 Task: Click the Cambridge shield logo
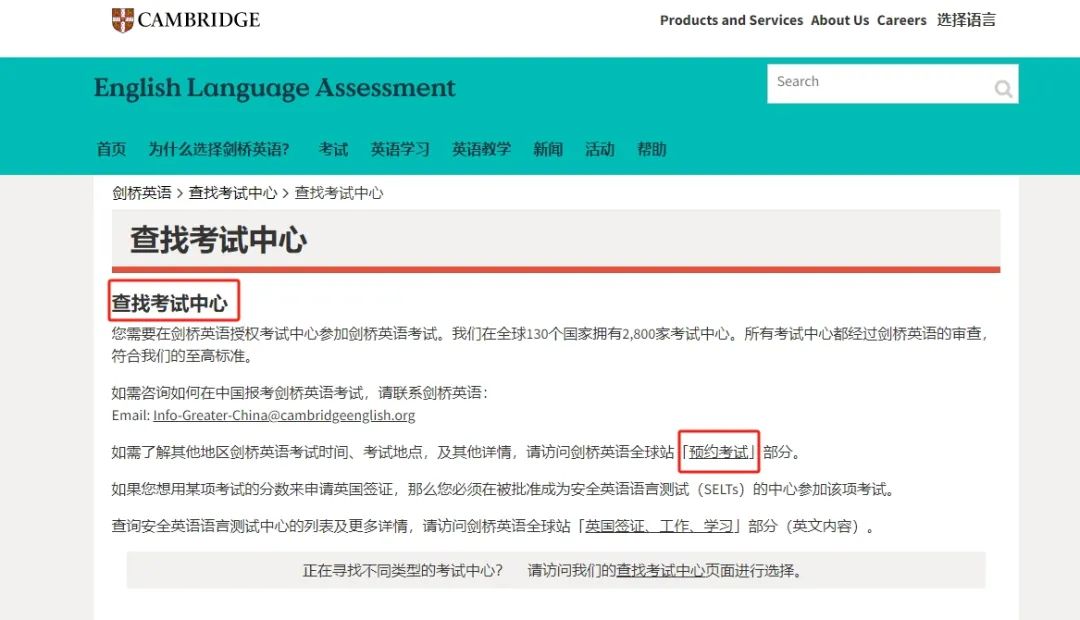[123, 20]
